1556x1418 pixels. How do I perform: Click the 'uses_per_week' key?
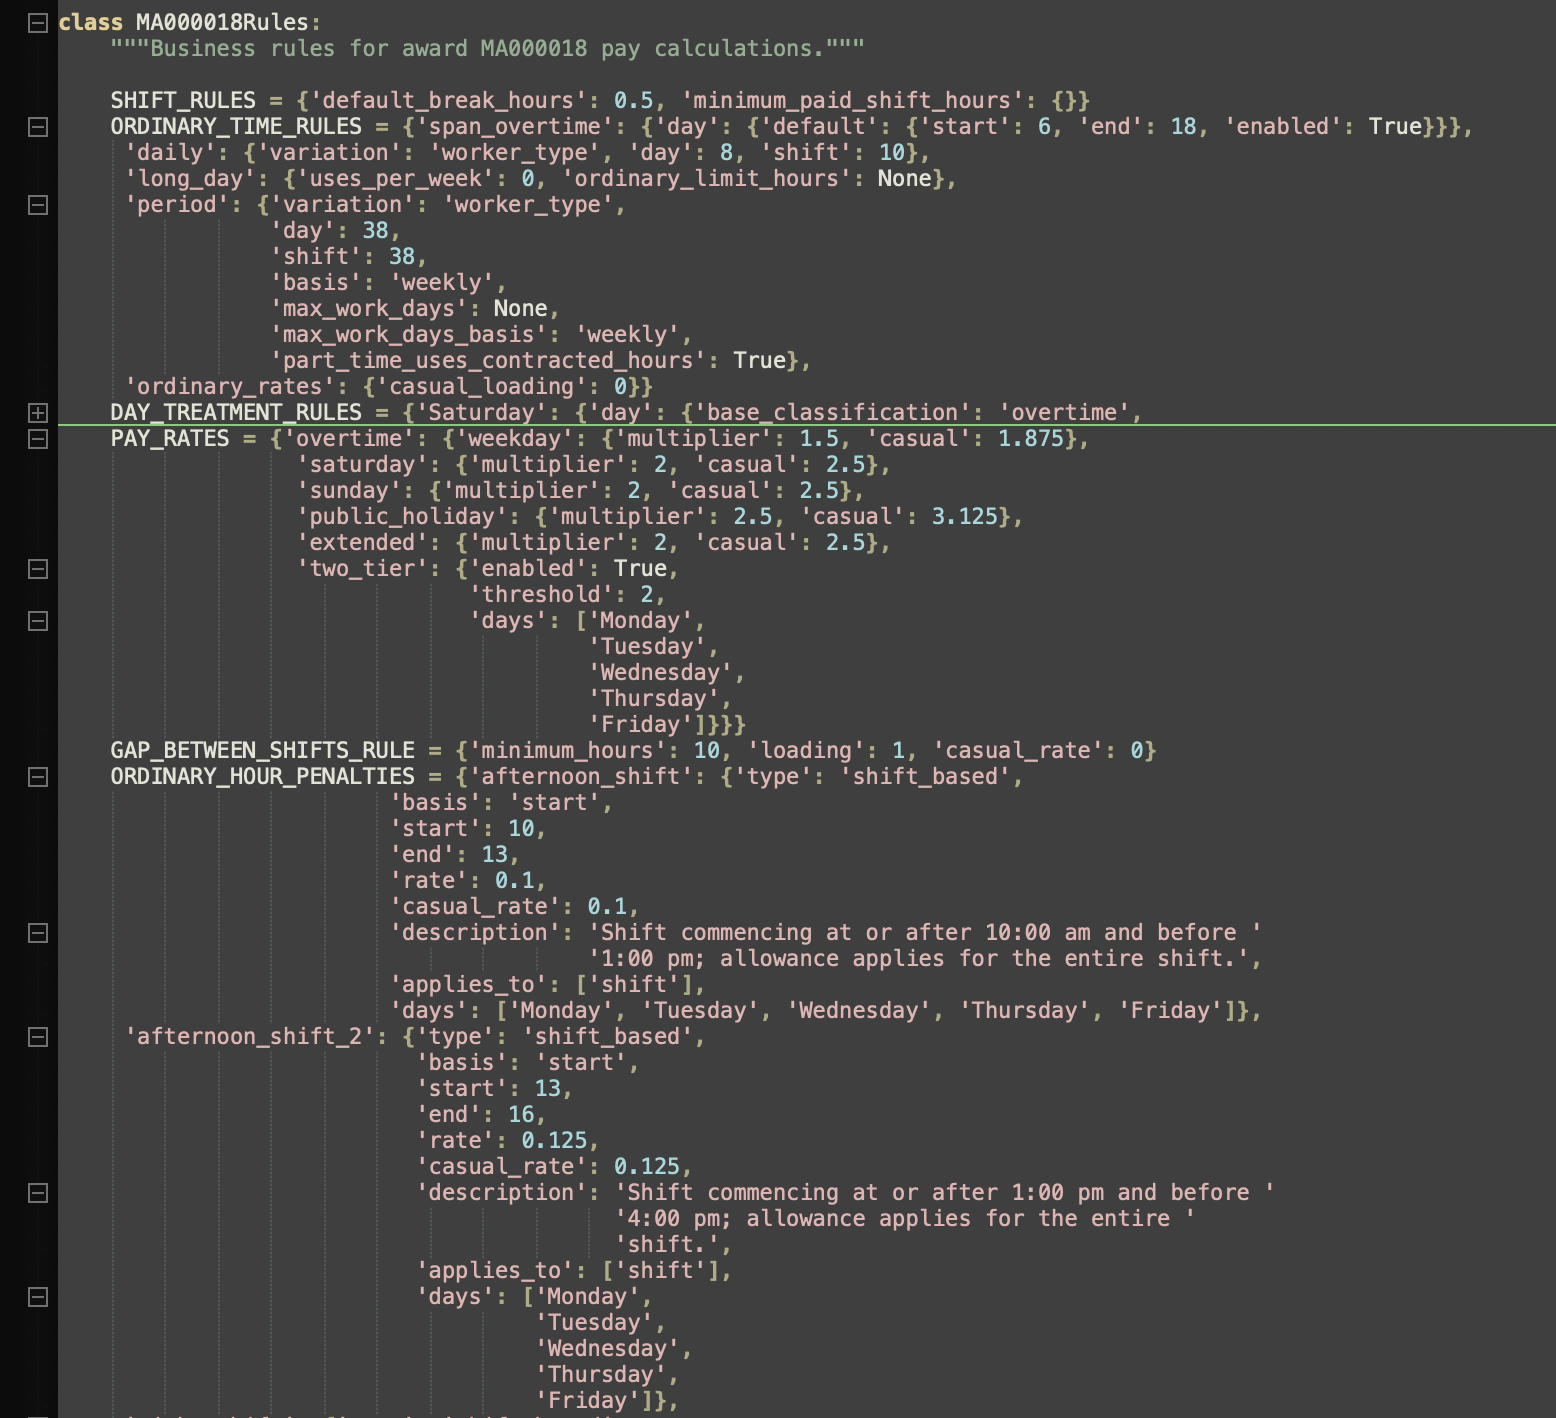coord(395,178)
